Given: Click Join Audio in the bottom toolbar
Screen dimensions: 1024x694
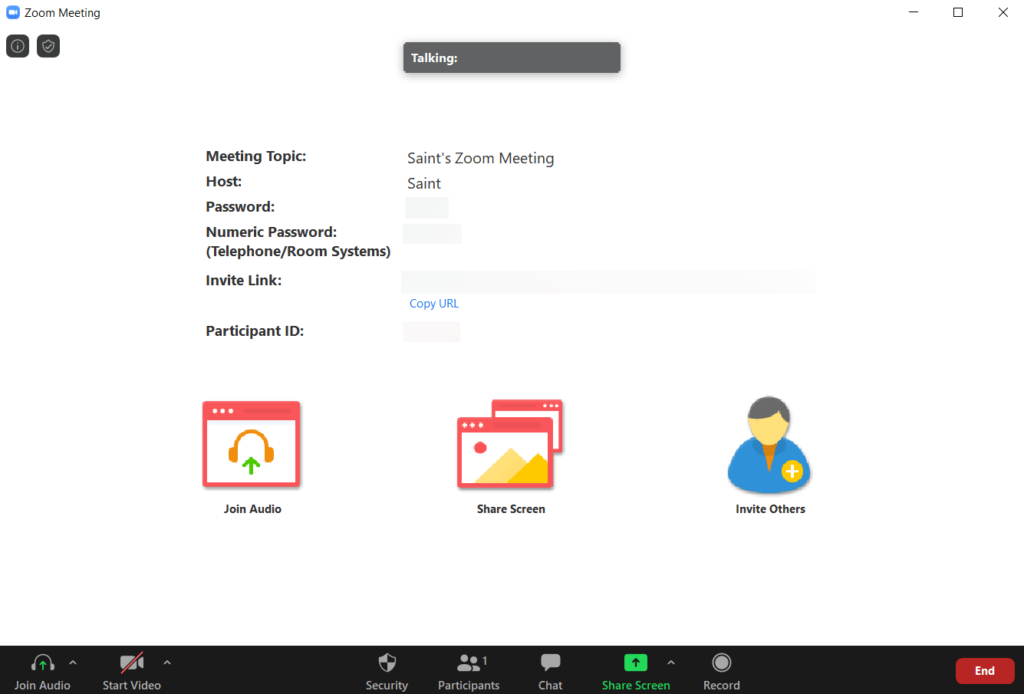Looking at the screenshot, I should [x=42, y=670].
